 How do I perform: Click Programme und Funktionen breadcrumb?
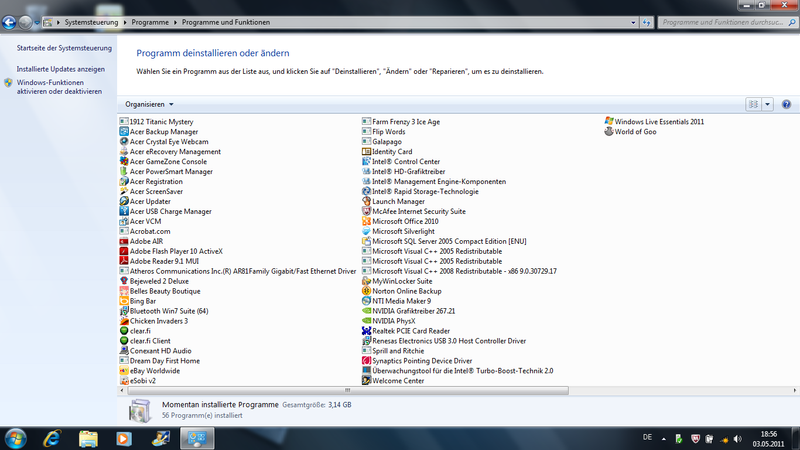coord(226,22)
